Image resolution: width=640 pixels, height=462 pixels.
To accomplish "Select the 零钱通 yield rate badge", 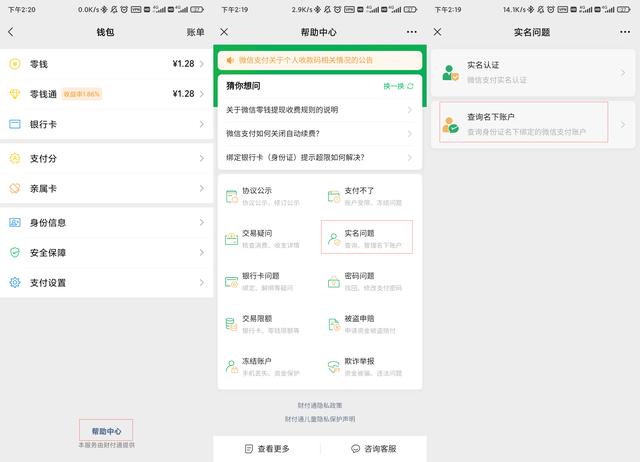I will pyautogui.click(x=82, y=94).
